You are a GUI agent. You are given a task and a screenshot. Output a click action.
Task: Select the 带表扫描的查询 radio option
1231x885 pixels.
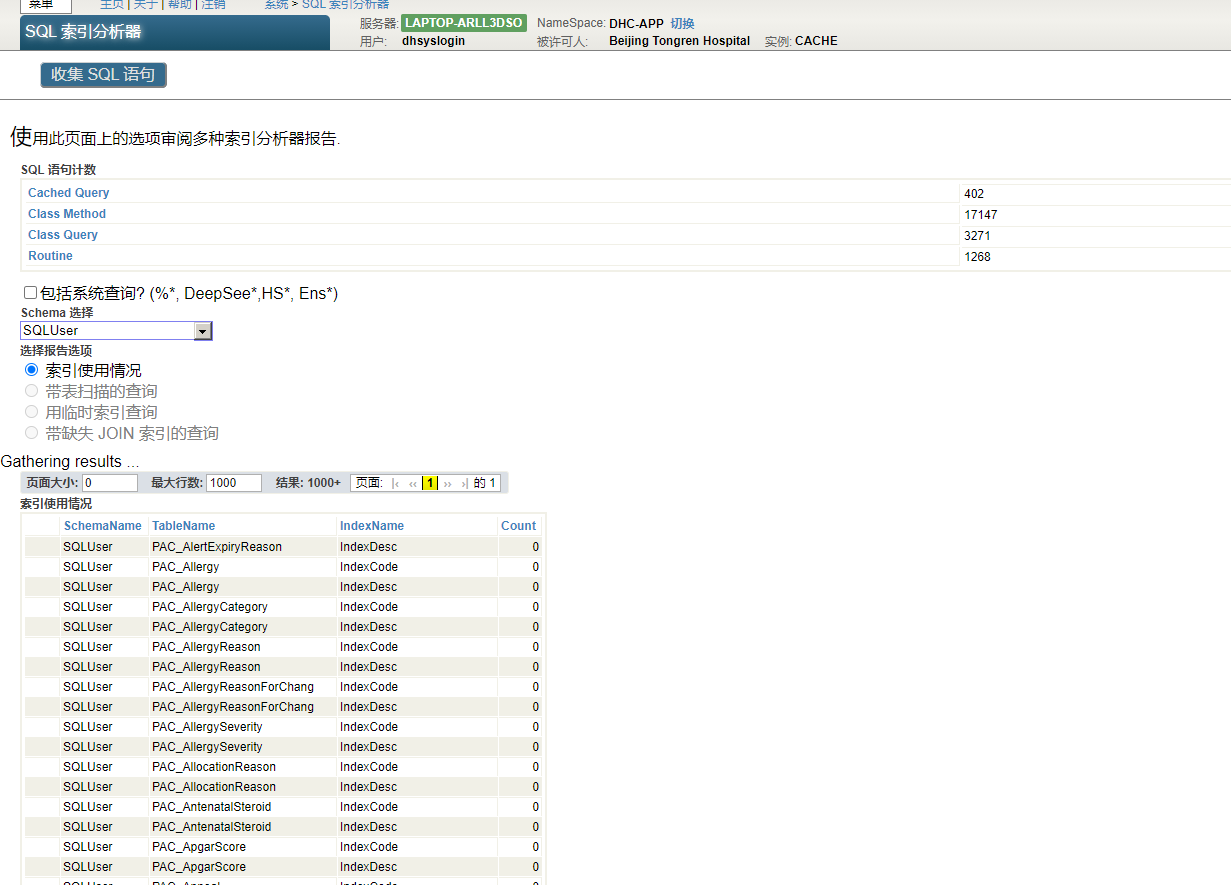click(31, 391)
